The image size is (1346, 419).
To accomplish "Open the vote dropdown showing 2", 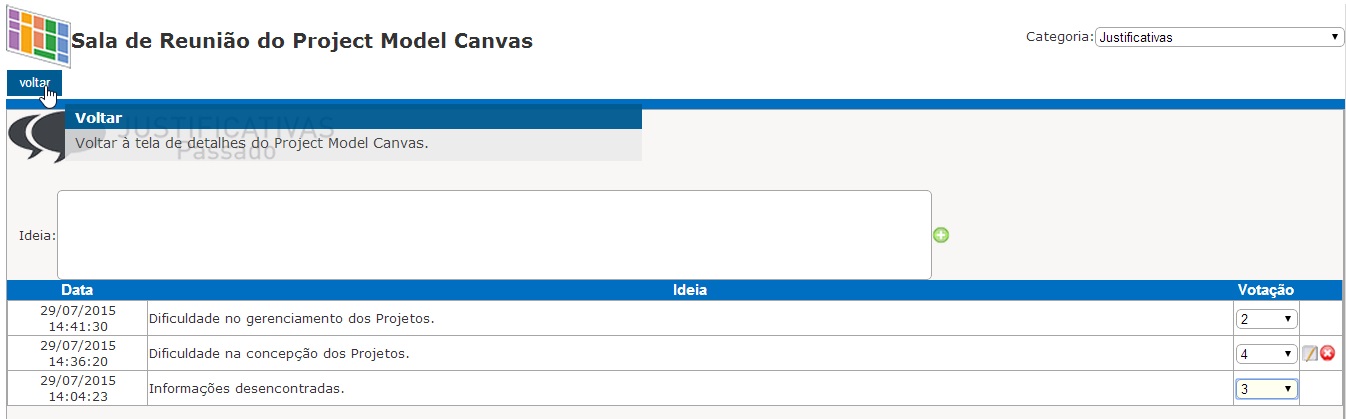I will 1267,319.
